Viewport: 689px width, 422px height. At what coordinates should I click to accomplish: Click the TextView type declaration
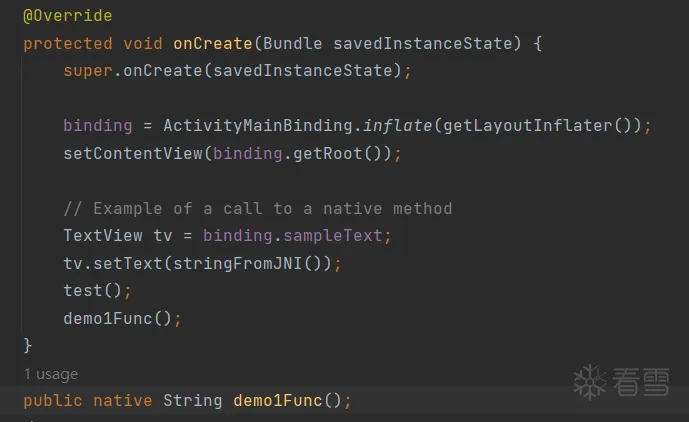click(x=103, y=236)
